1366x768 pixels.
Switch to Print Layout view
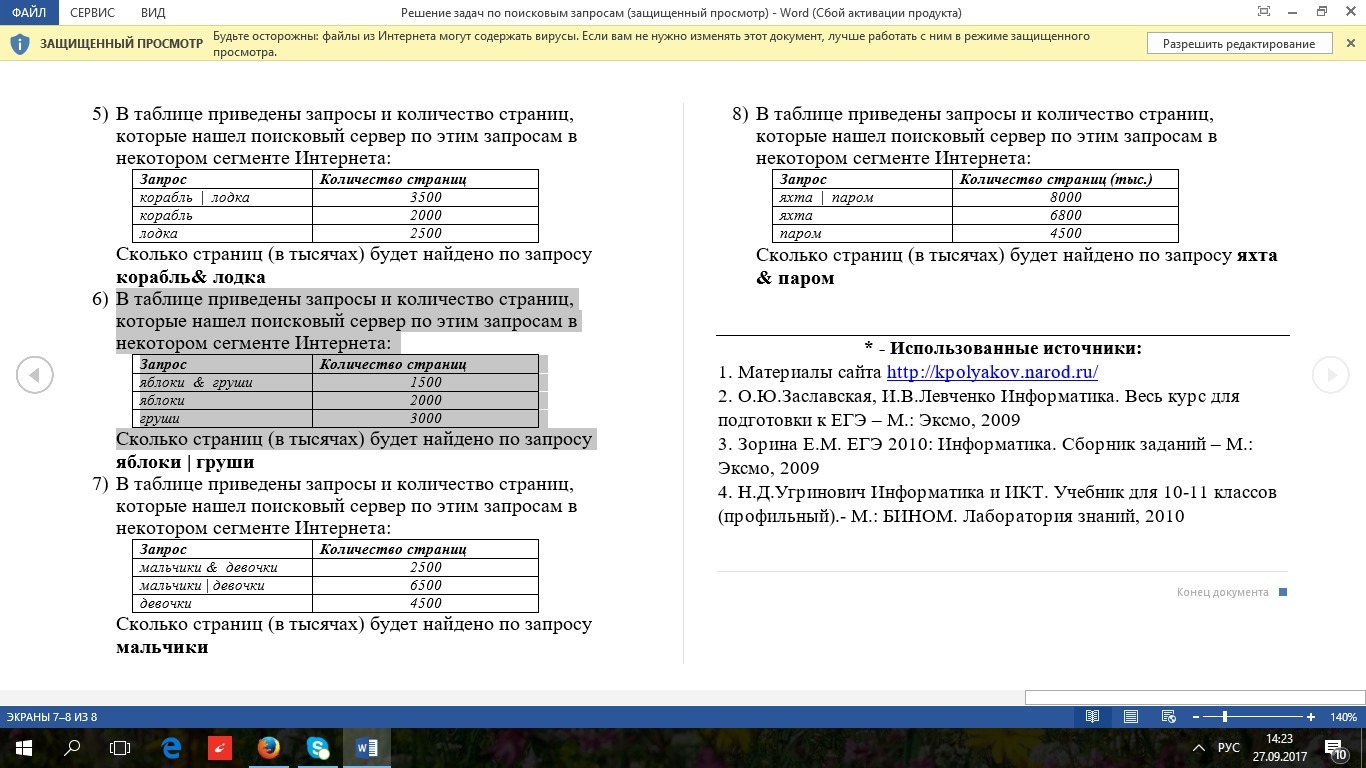pyautogui.click(x=1131, y=716)
